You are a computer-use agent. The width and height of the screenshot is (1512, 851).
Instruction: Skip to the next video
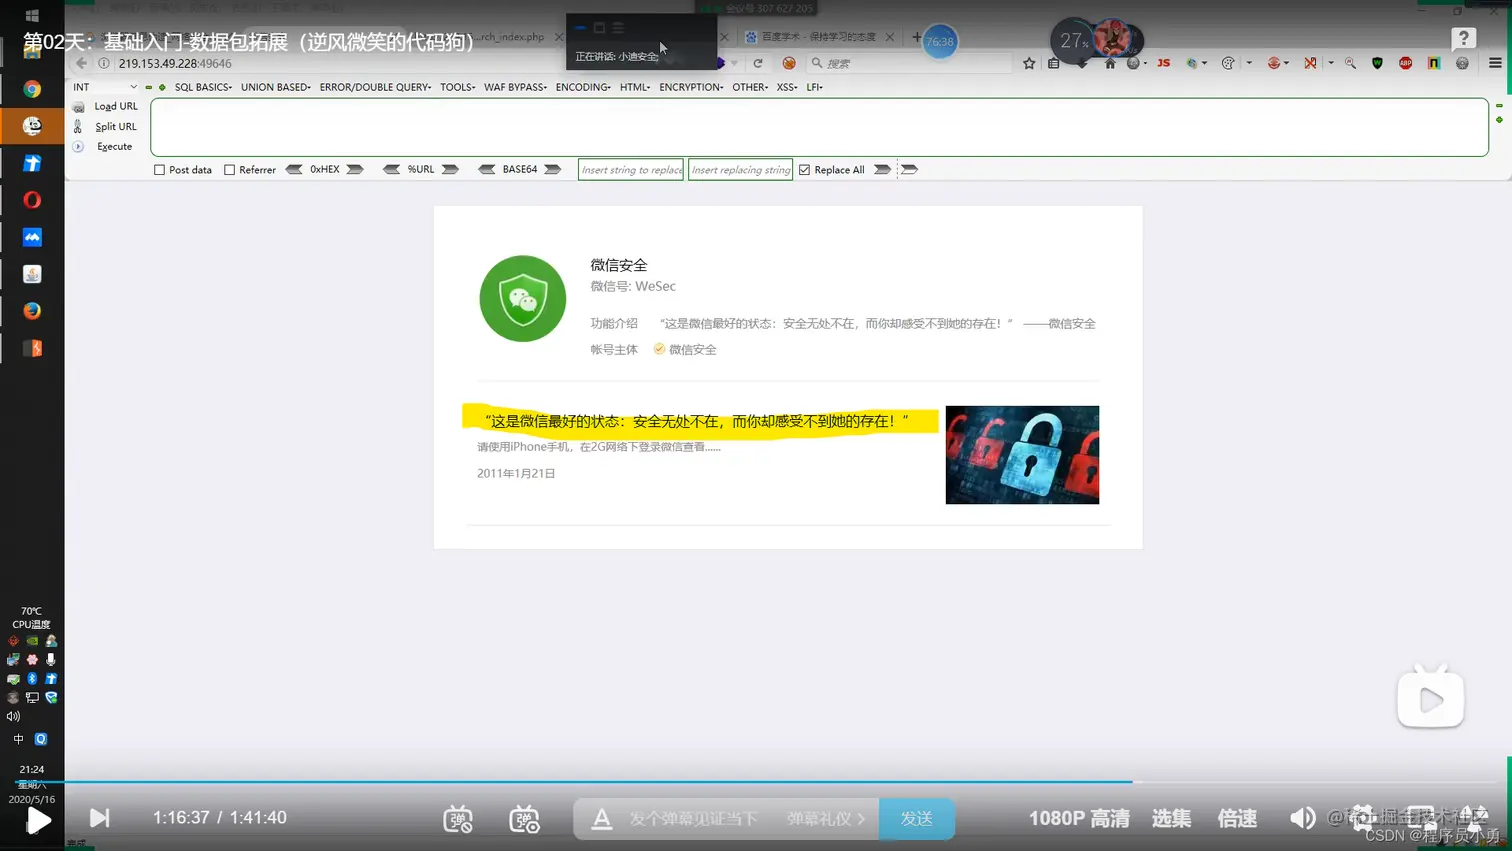pos(99,818)
